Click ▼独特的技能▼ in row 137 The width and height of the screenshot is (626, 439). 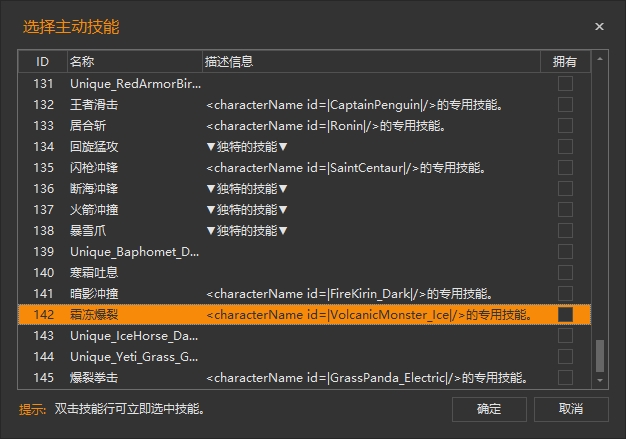pyautogui.click(x=247, y=210)
